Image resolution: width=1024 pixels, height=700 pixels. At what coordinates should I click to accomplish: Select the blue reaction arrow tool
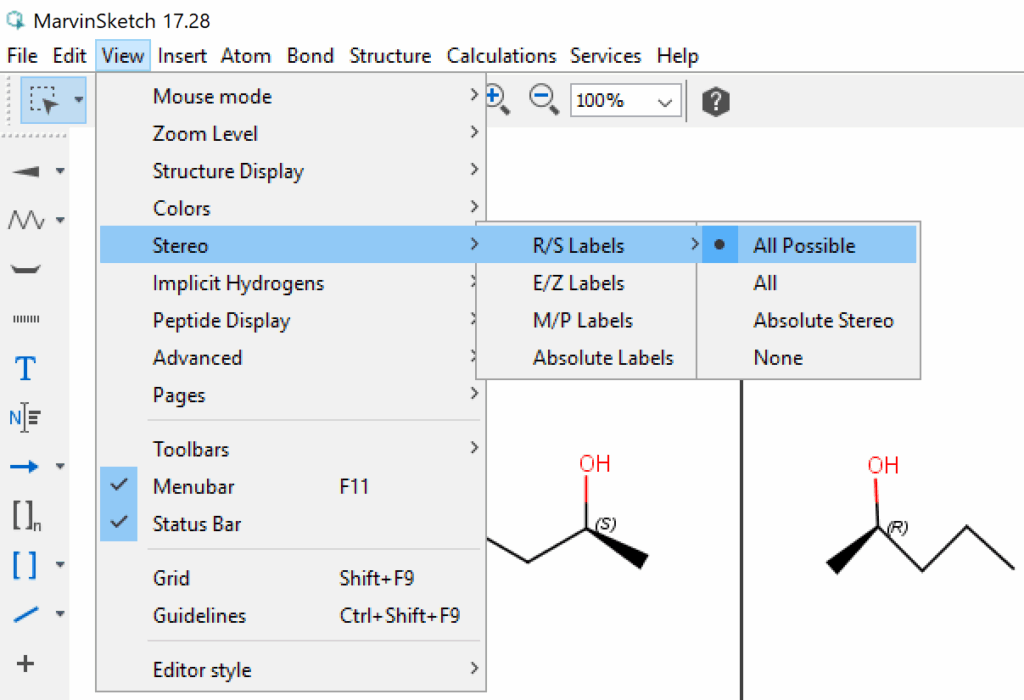(x=26, y=467)
